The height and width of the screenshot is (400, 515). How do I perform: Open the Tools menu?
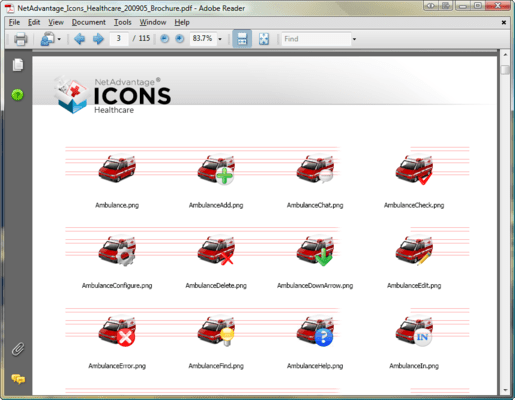123,22
